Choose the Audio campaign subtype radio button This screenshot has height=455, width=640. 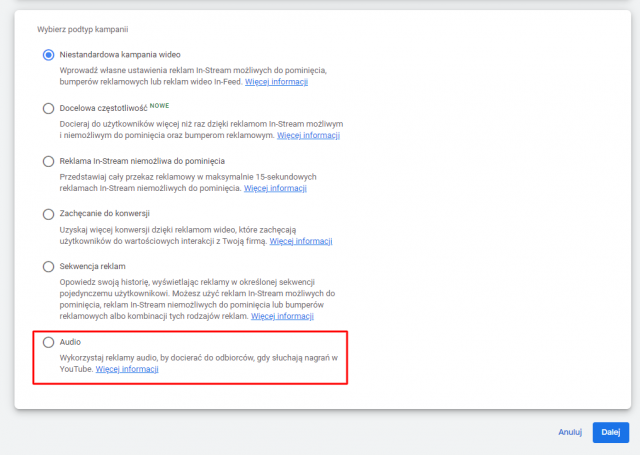48,342
